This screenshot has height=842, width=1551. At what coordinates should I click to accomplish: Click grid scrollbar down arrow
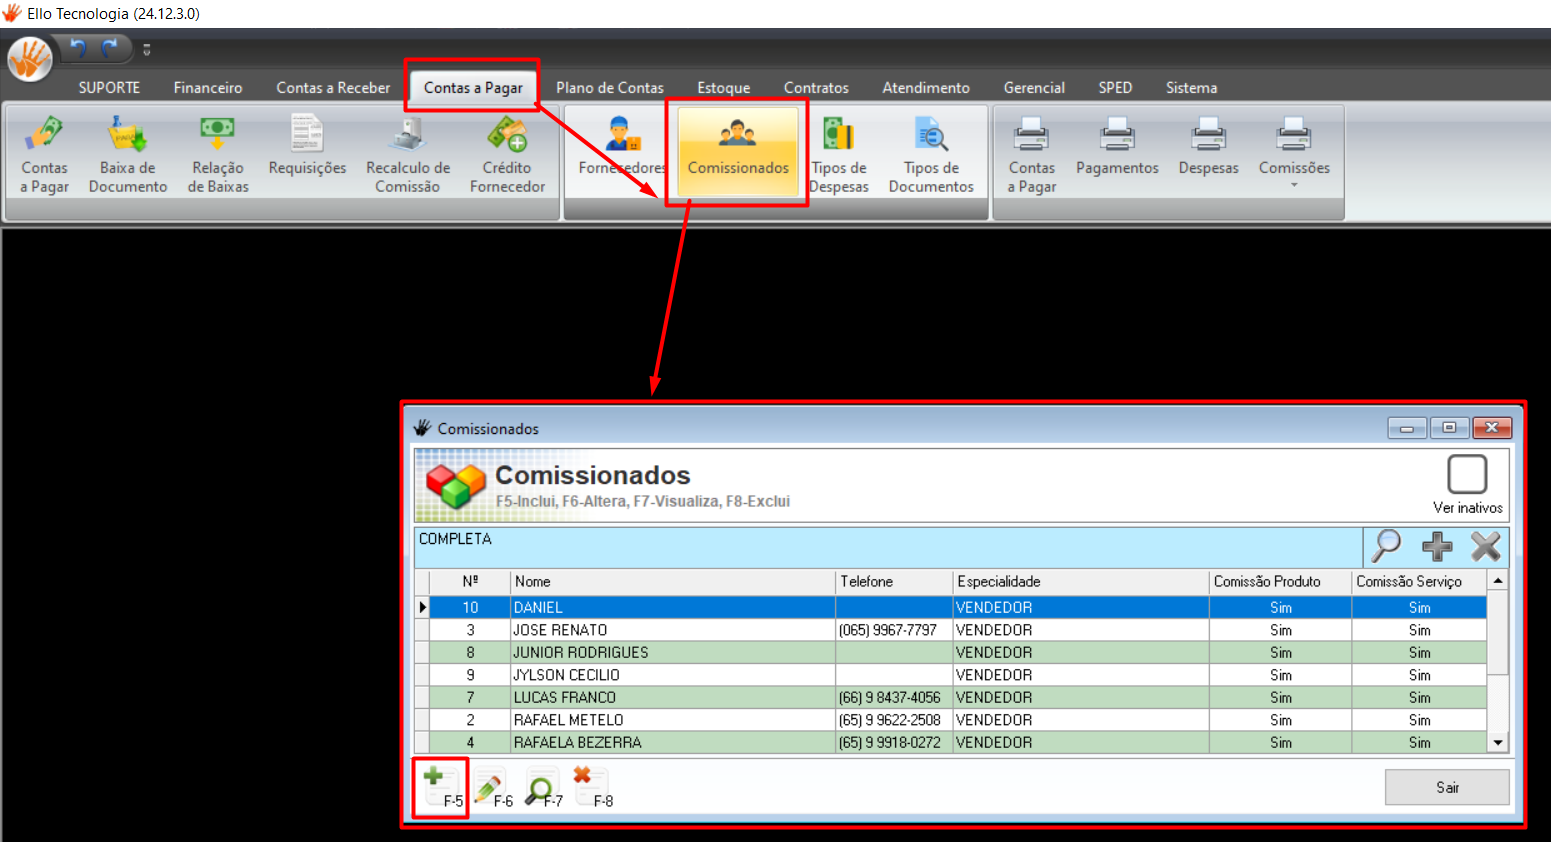point(1498,743)
